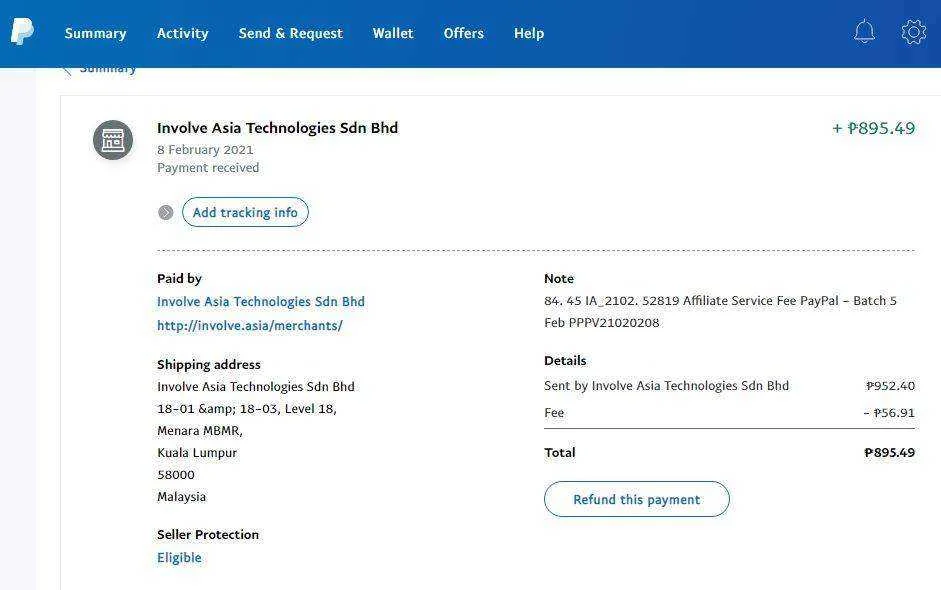Screen dimensions: 941x590
Task: Open the notifications bell
Action: point(864,31)
